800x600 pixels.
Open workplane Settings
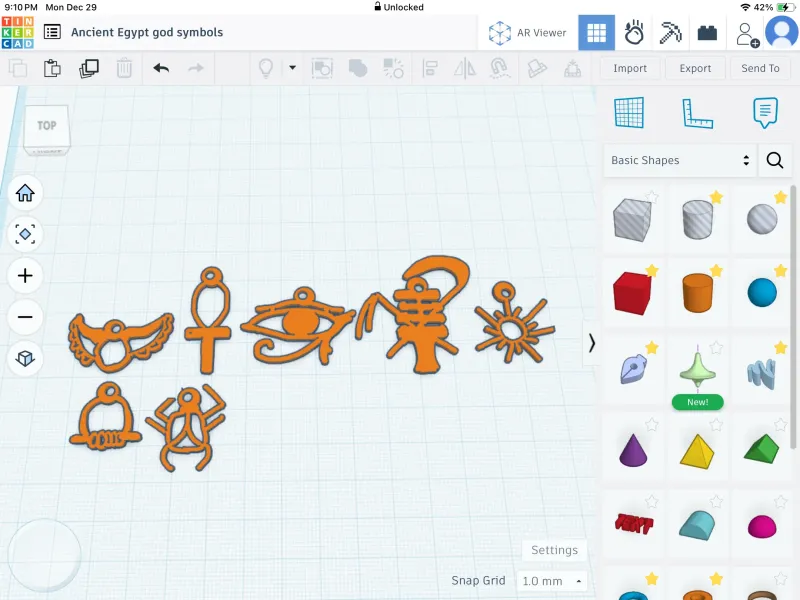(x=555, y=550)
